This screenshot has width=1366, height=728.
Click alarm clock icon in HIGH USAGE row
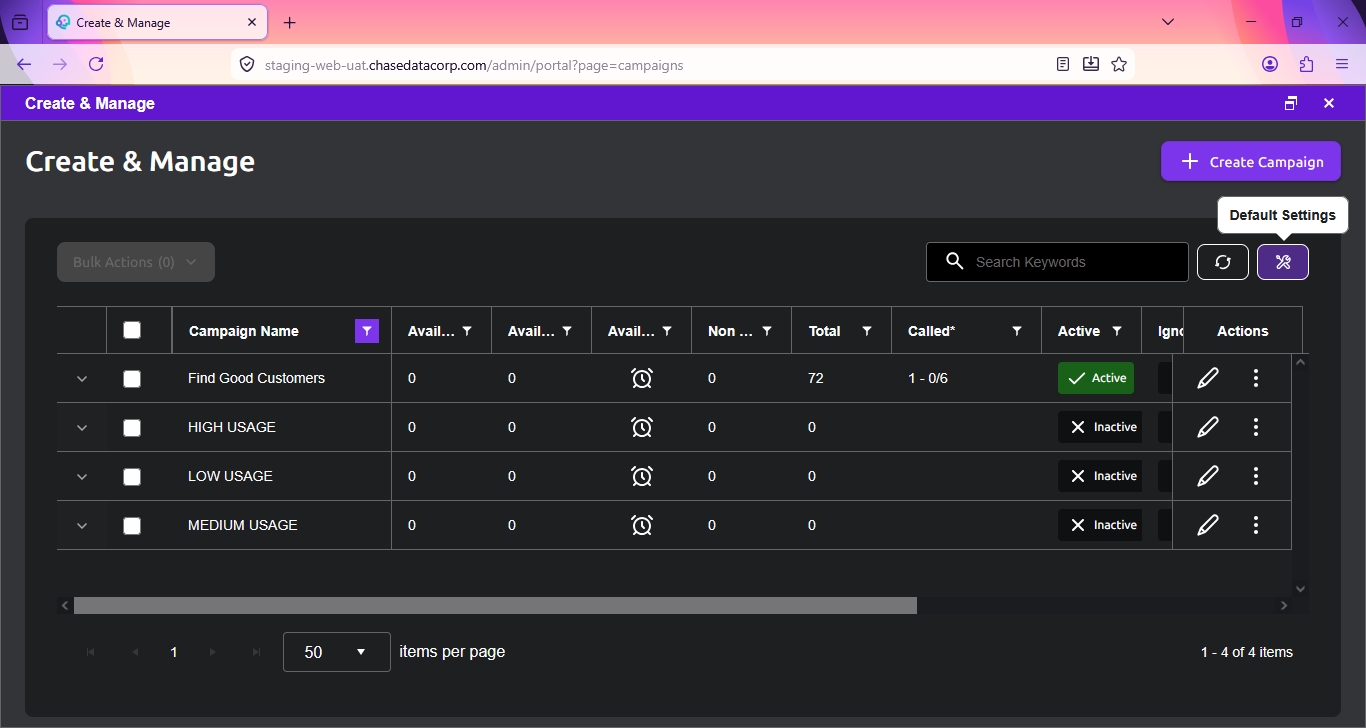click(642, 427)
